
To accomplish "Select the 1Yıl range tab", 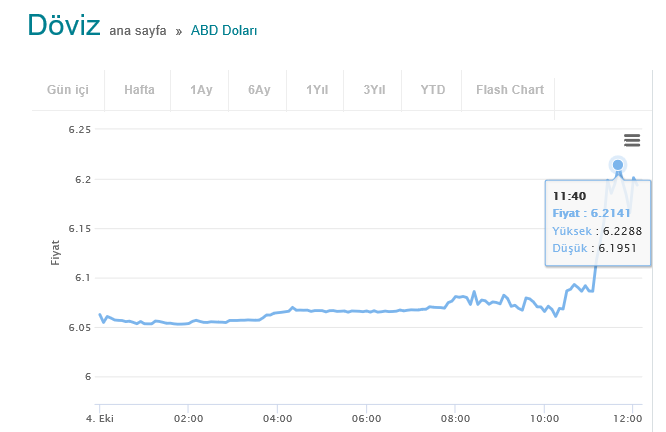I will point(317,90).
